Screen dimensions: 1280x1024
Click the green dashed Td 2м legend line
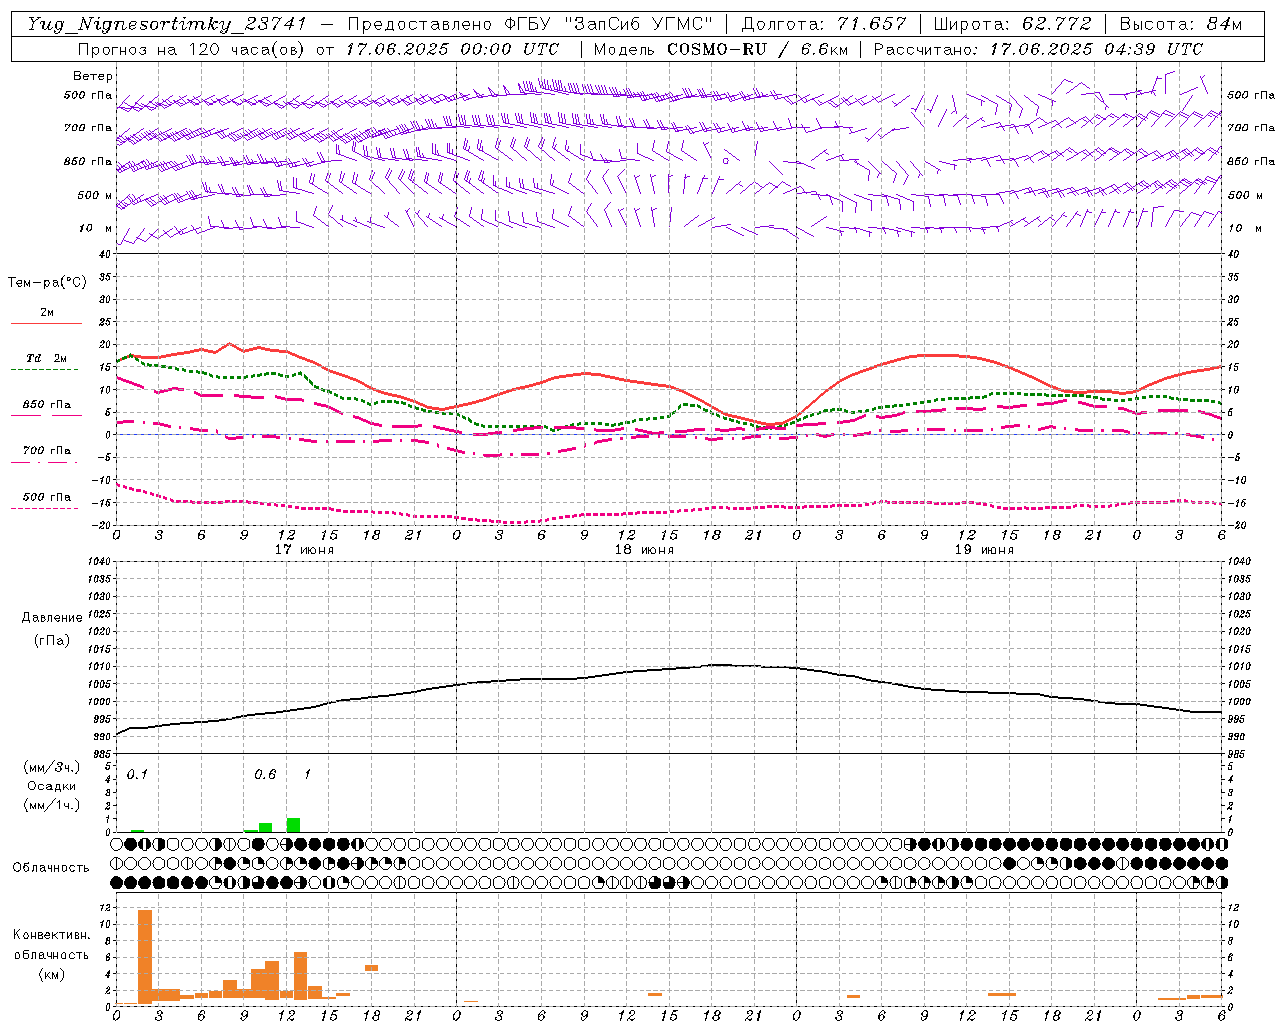pos(45,369)
